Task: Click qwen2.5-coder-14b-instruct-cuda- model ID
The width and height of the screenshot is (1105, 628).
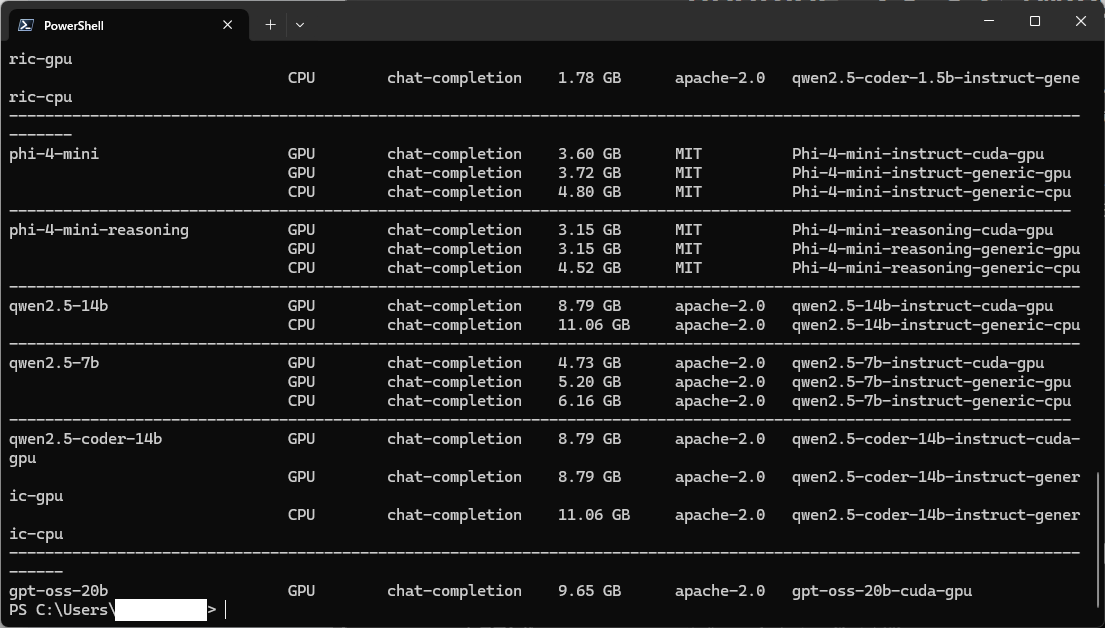Action: 936,439
